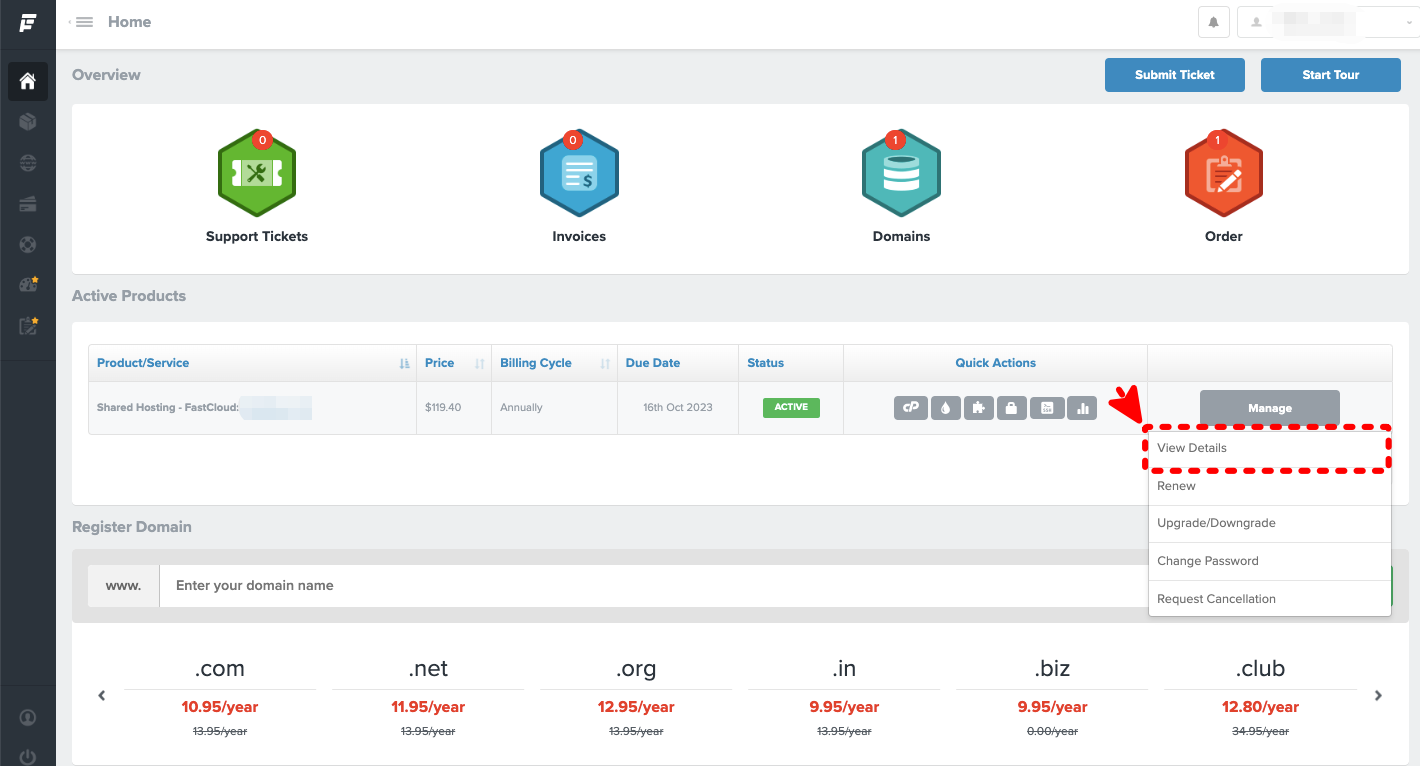Select Upgrade/Downgrade from Manage menu
Screen dimensions: 1420x766
pos(1269,523)
